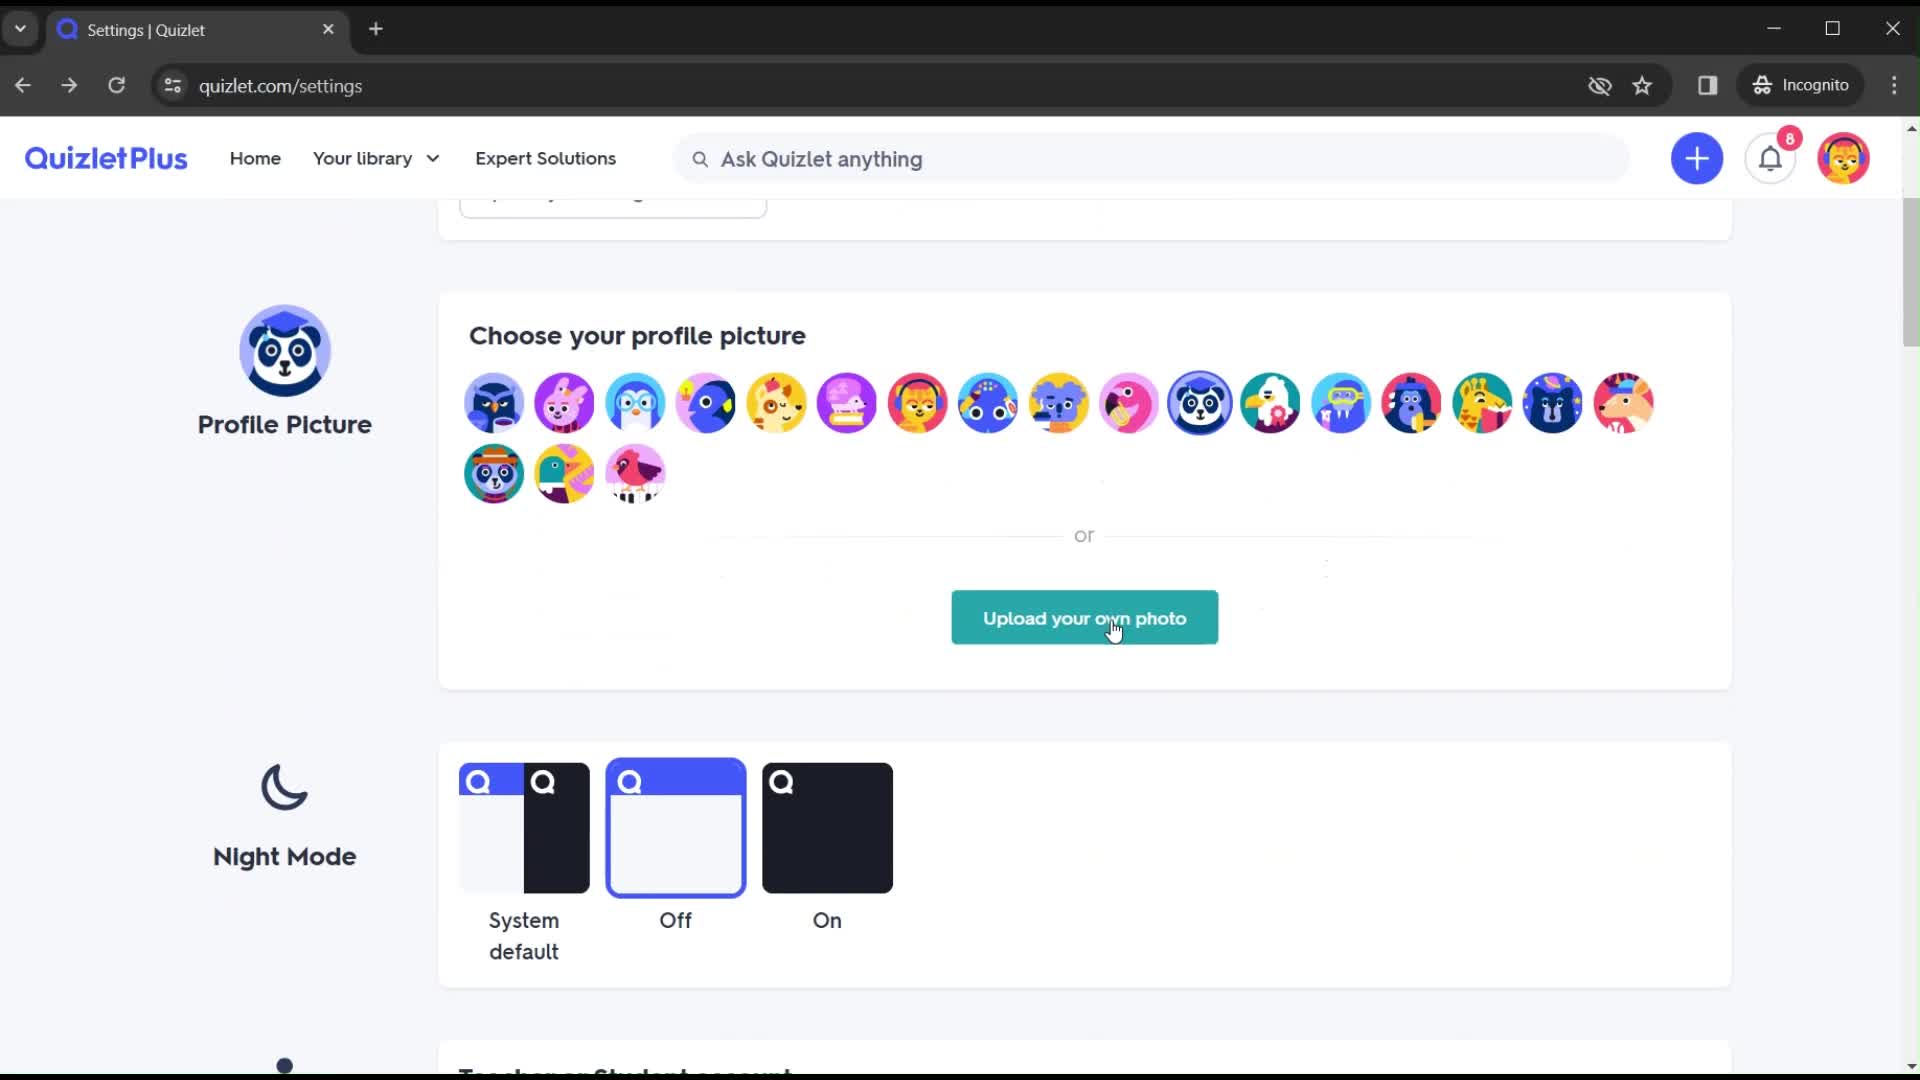Set Night Mode to System default

coord(524,828)
